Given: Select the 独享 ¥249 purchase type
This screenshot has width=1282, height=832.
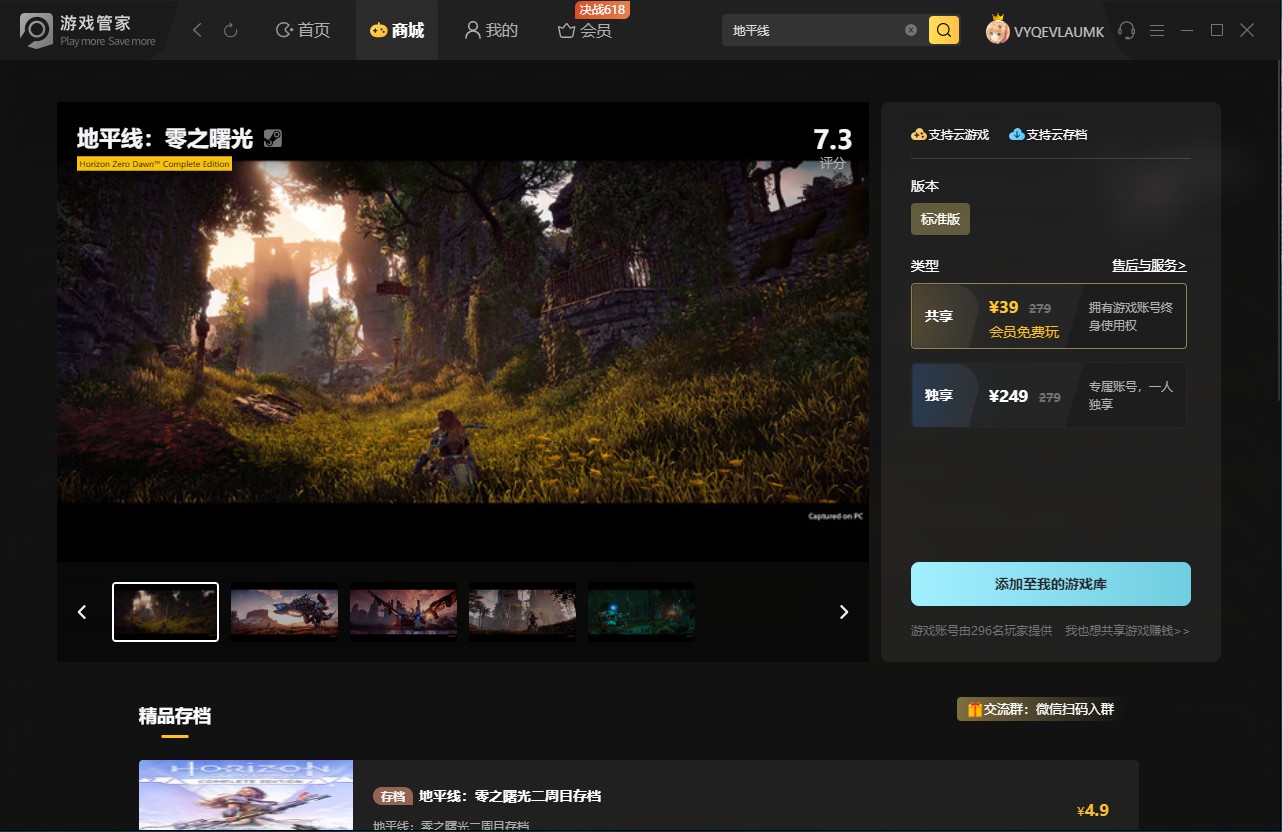Looking at the screenshot, I should 1049,396.
